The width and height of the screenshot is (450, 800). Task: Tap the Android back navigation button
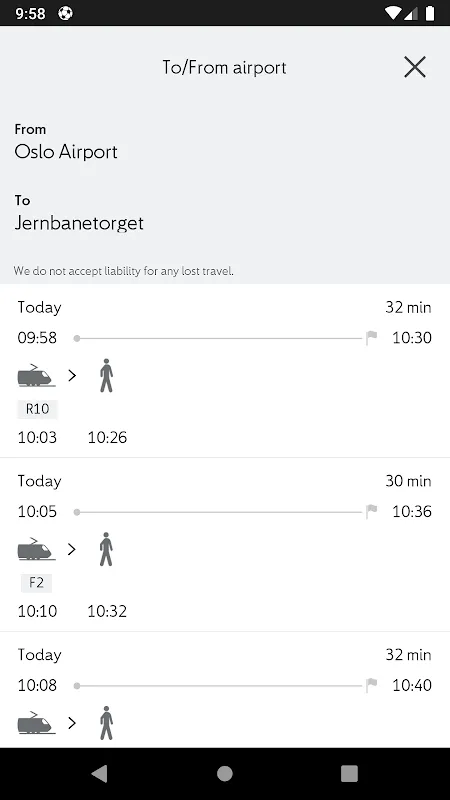pyautogui.click(x=99, y=773)
